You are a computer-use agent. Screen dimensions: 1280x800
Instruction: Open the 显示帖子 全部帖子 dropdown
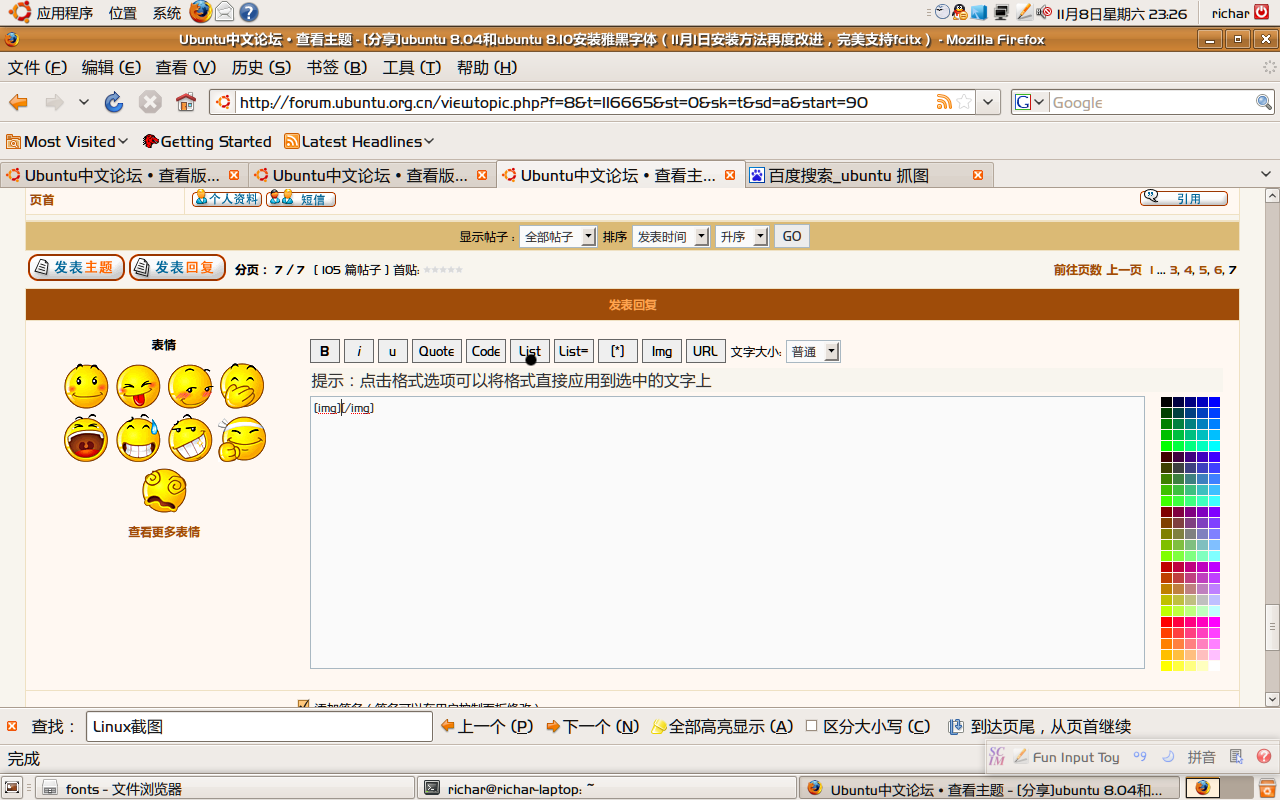click(x=558, y=237)
